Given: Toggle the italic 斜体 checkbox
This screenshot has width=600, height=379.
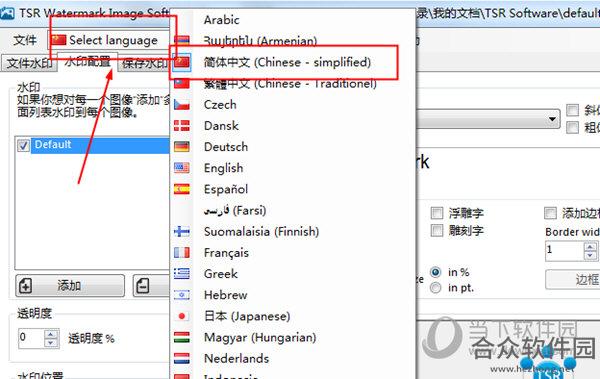Looking at the screenshot, I should pyautogui.click(x=572, y=111).
